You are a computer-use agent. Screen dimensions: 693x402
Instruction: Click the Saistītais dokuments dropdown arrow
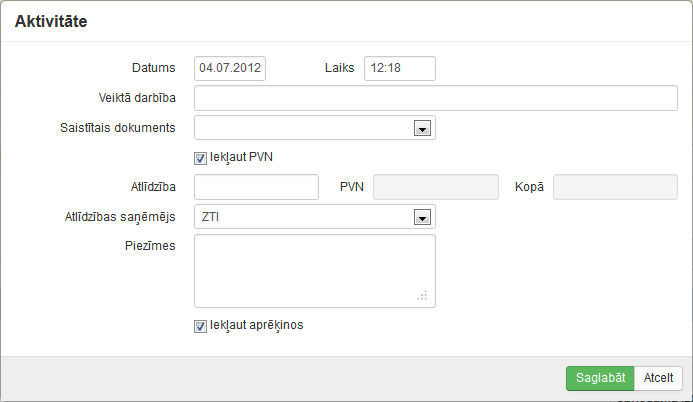click(422, 128)
